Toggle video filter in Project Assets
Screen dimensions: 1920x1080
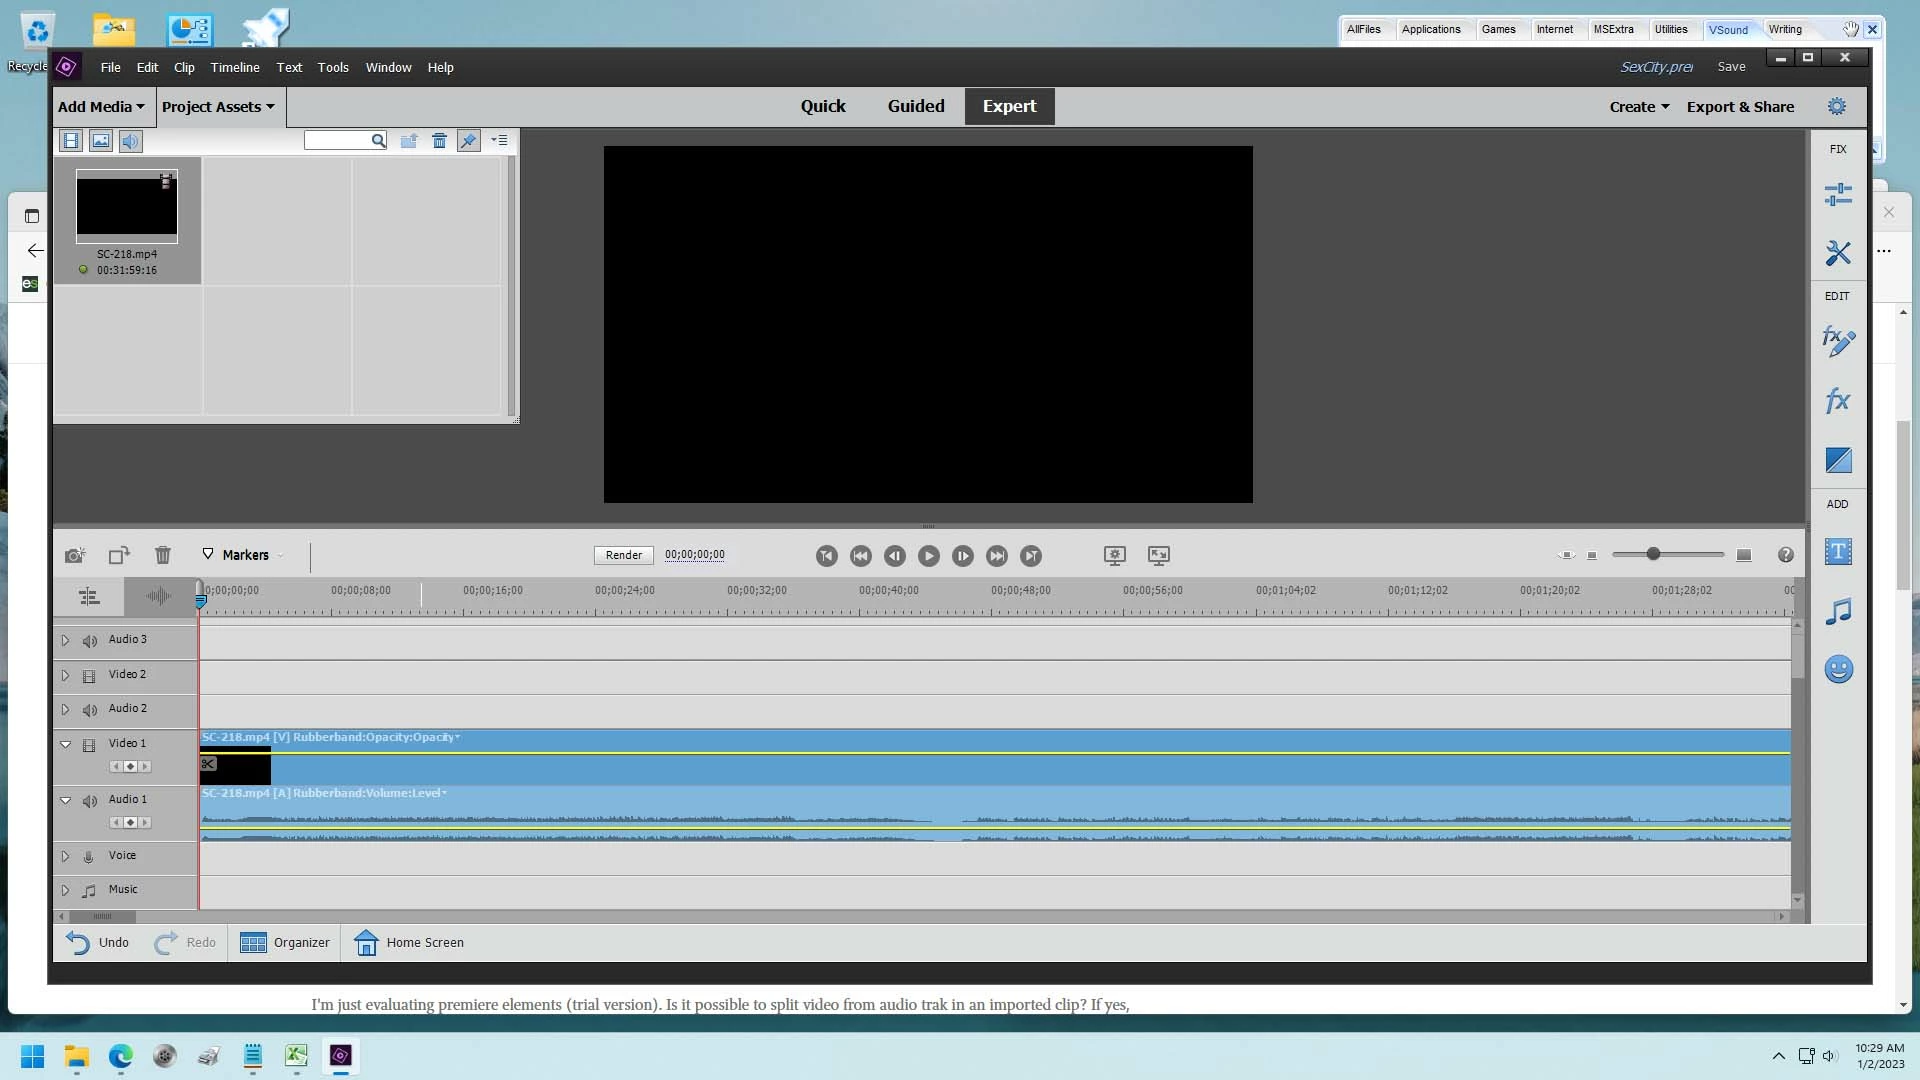tap(71, 141)
